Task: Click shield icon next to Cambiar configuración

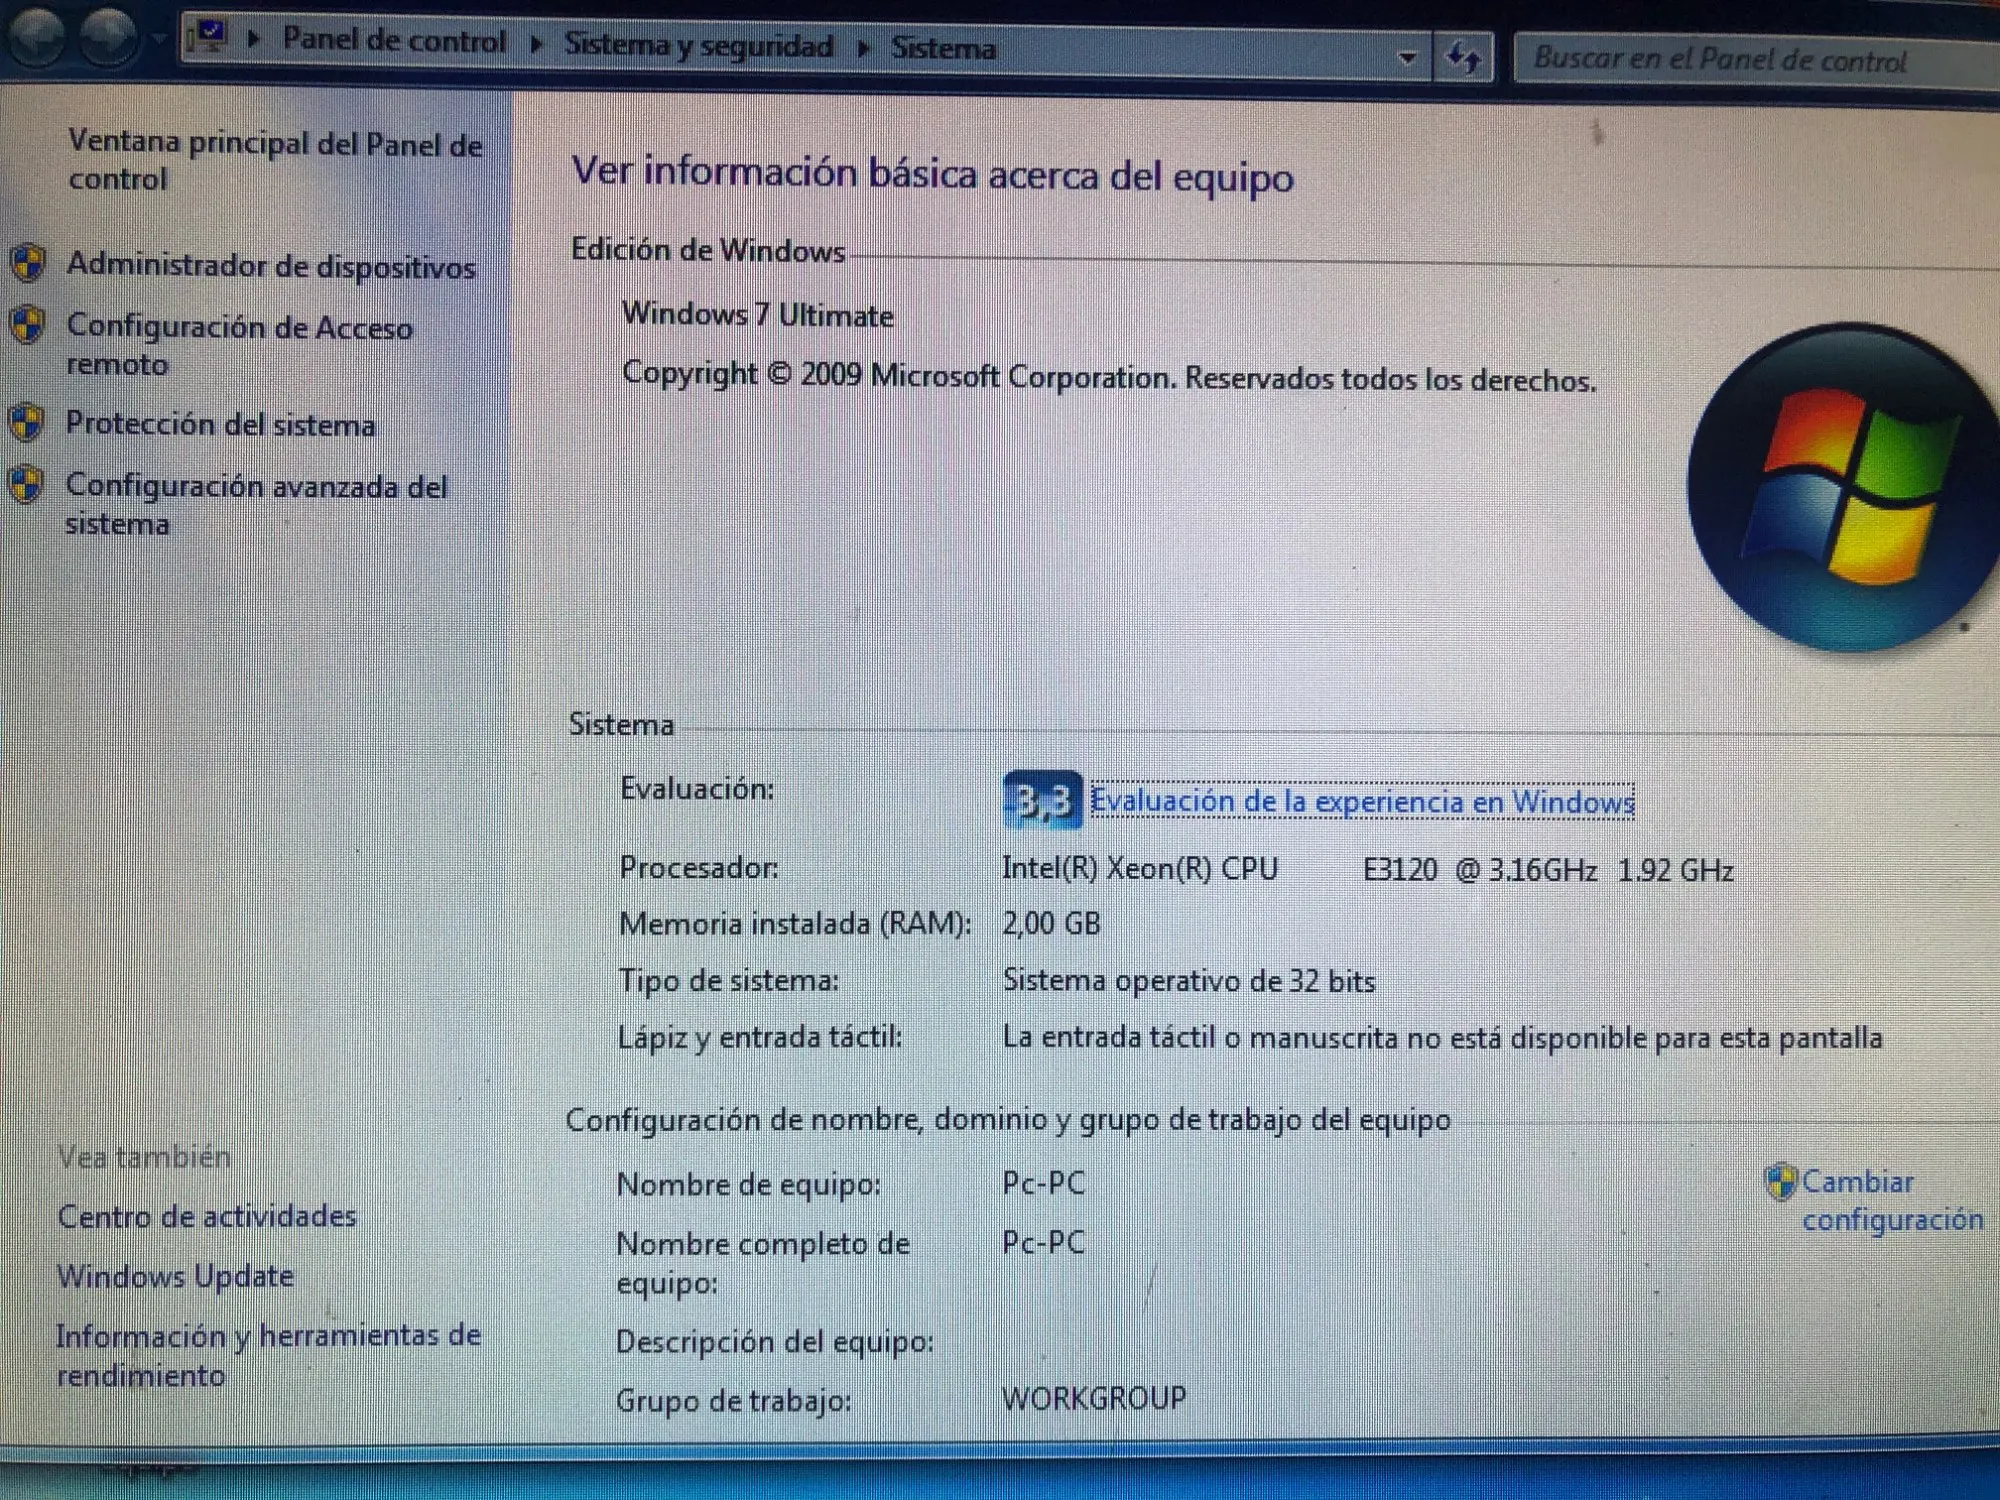Action: point(1780,1182)
